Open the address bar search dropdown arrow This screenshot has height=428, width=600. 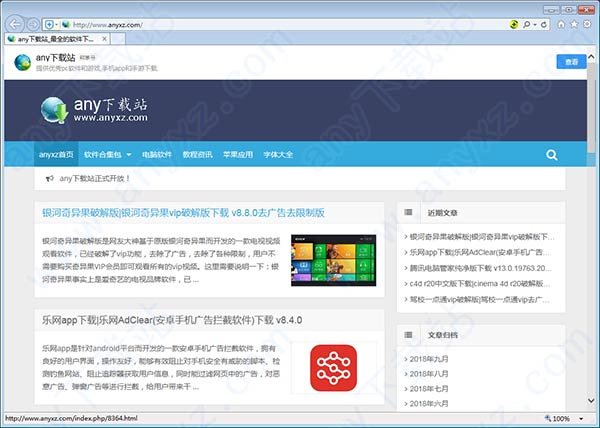[535, 24]
